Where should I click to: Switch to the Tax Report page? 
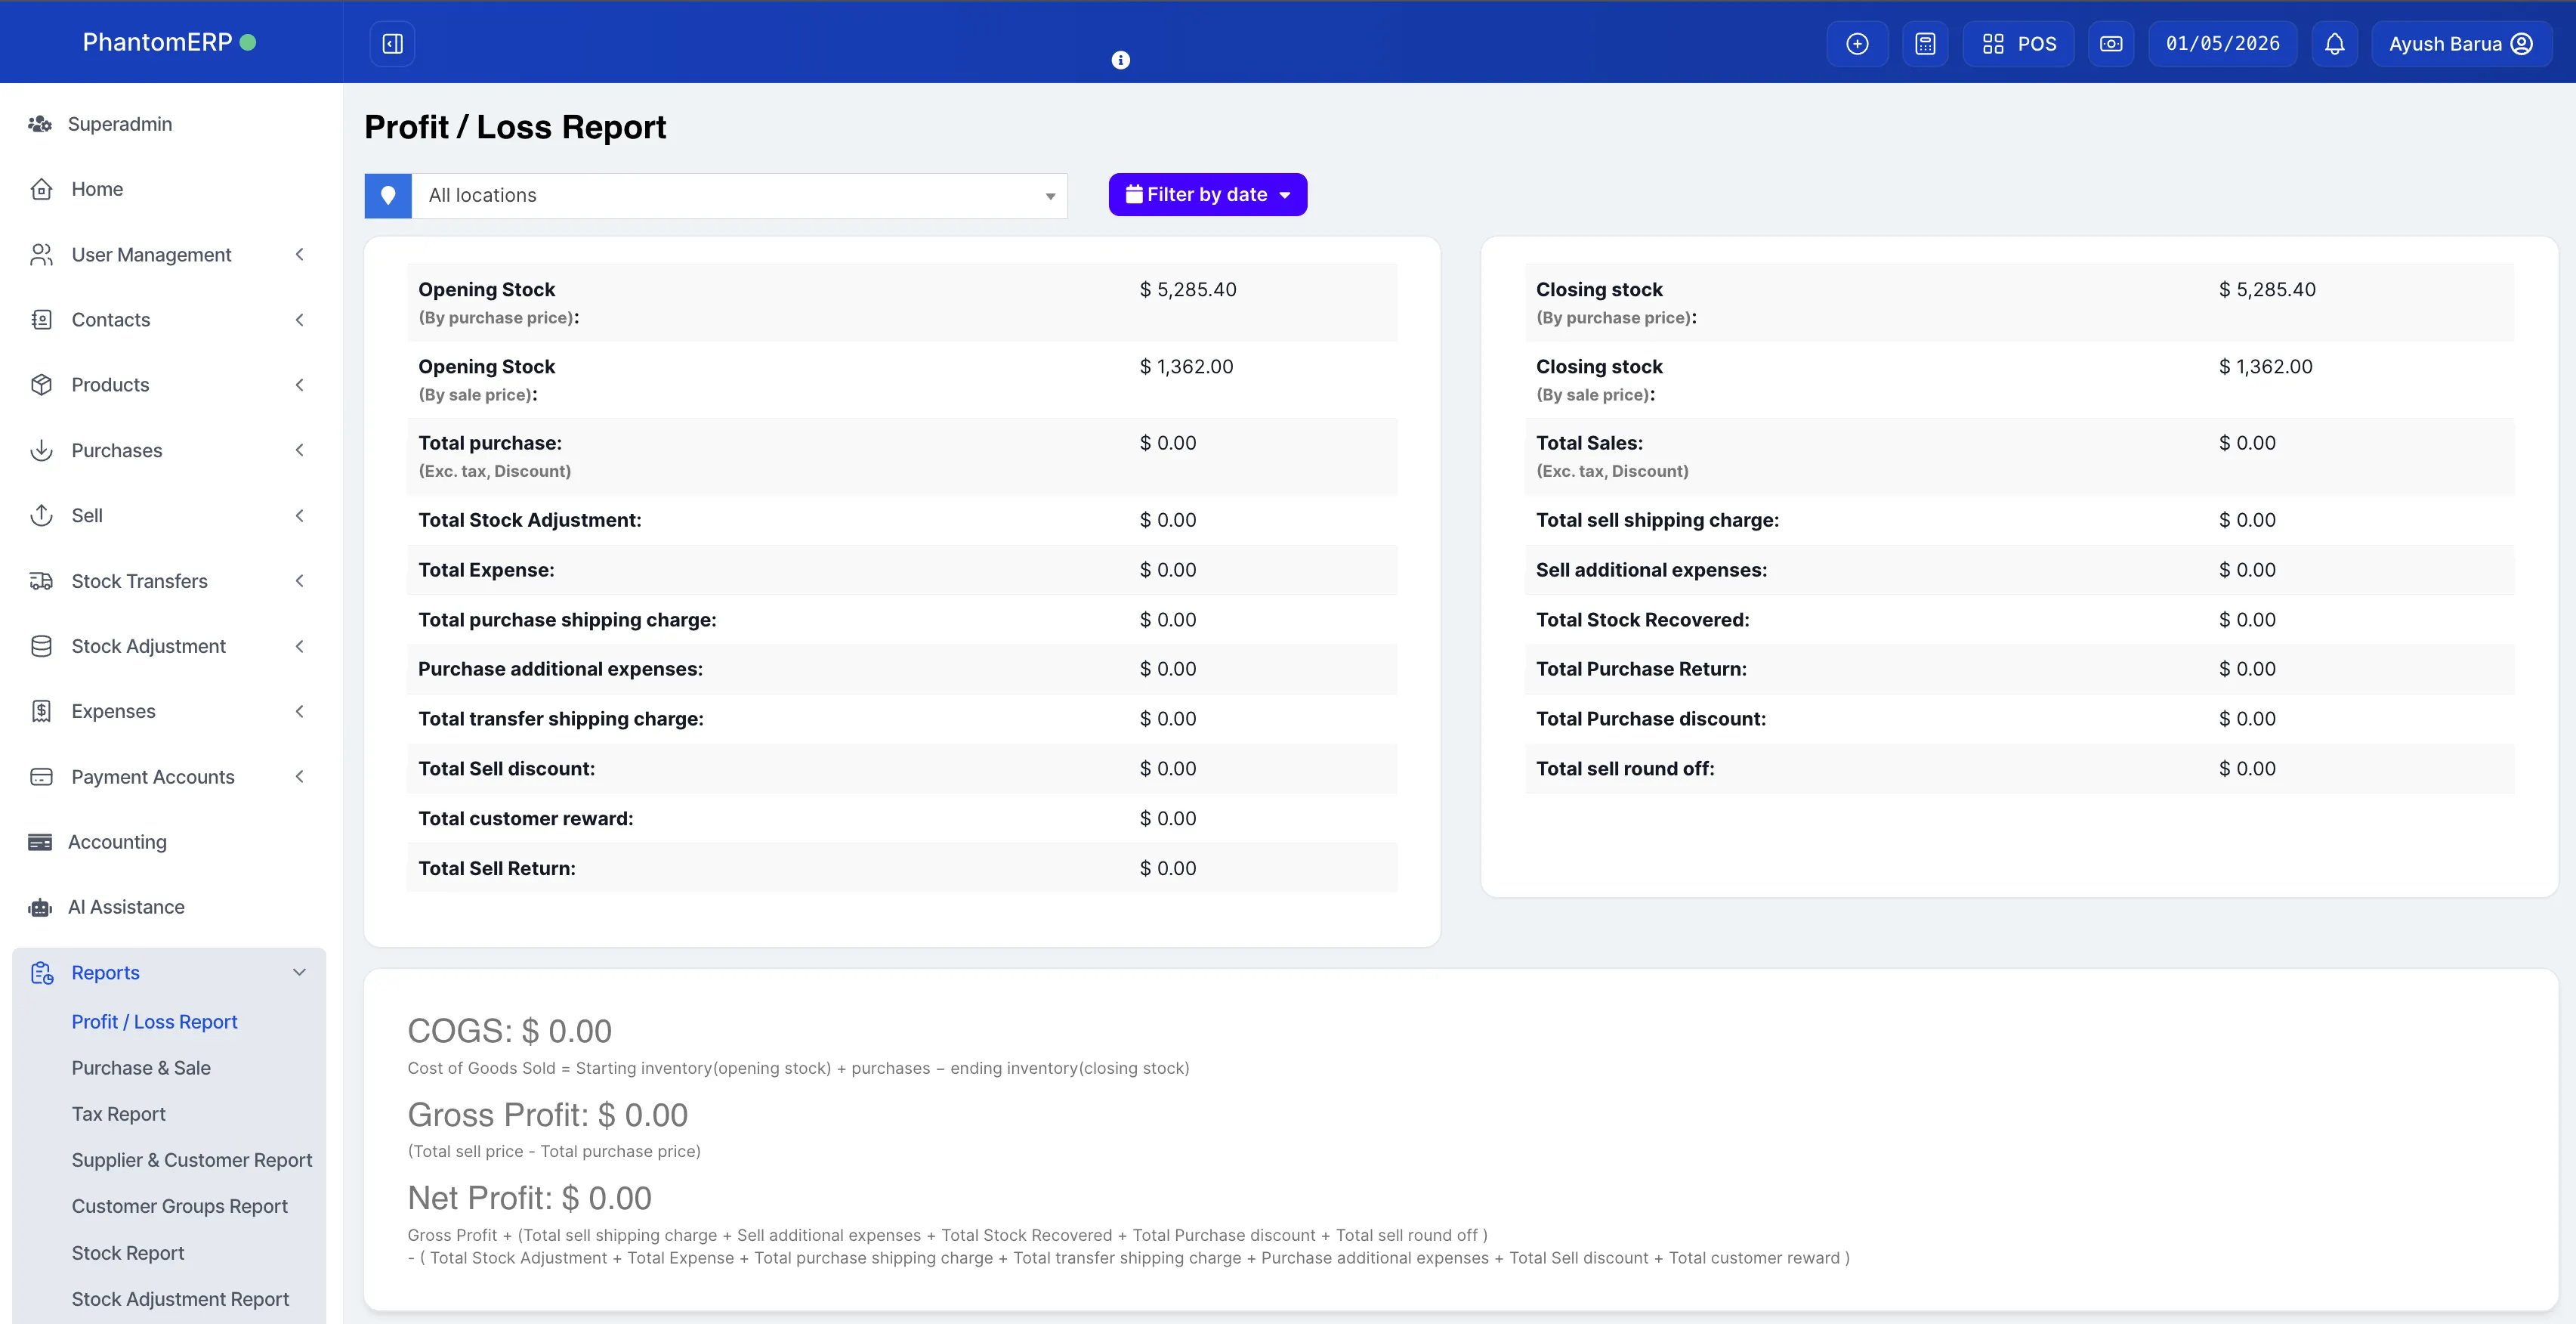click(x=118, y=1113)
